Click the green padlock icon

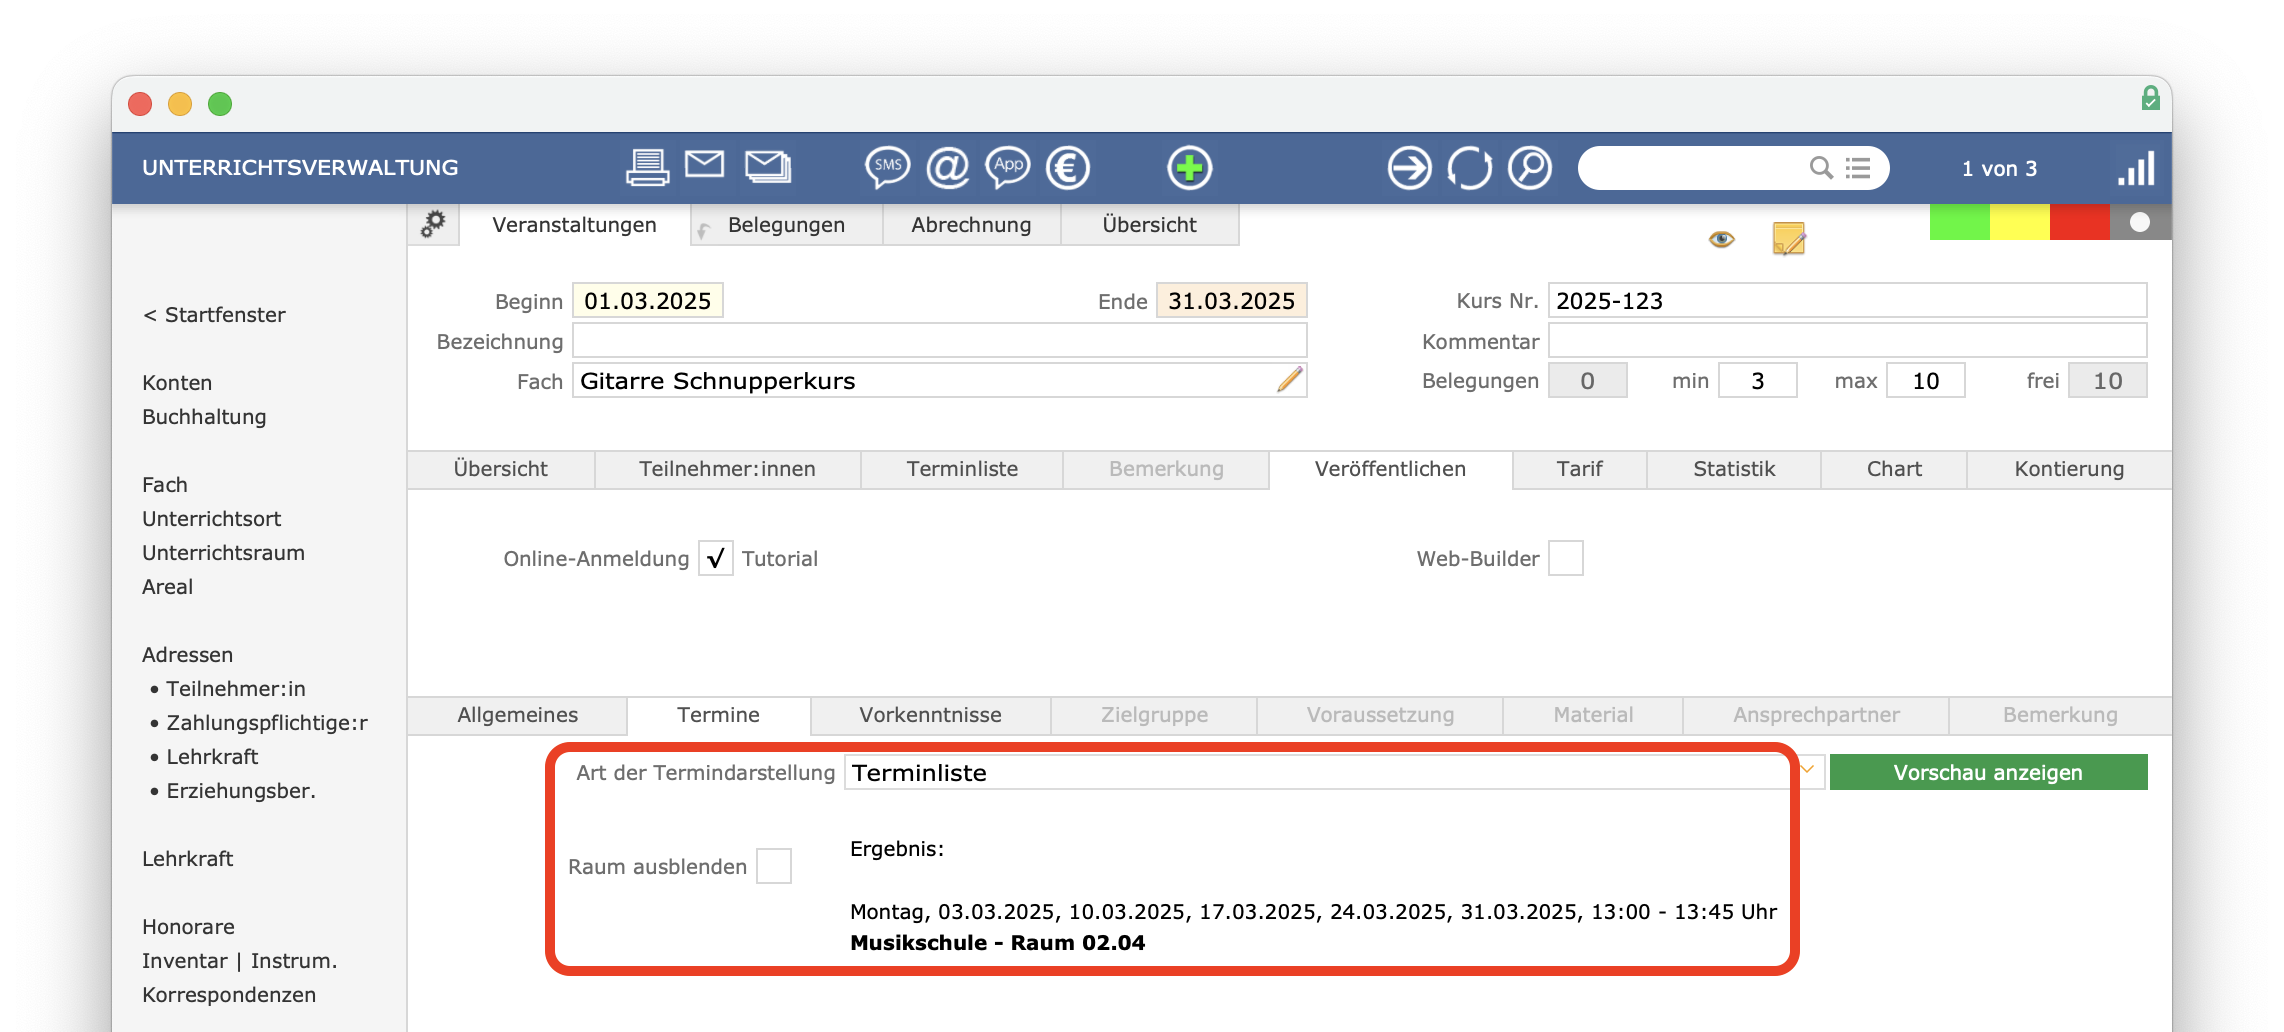[x=2151, y=98]
